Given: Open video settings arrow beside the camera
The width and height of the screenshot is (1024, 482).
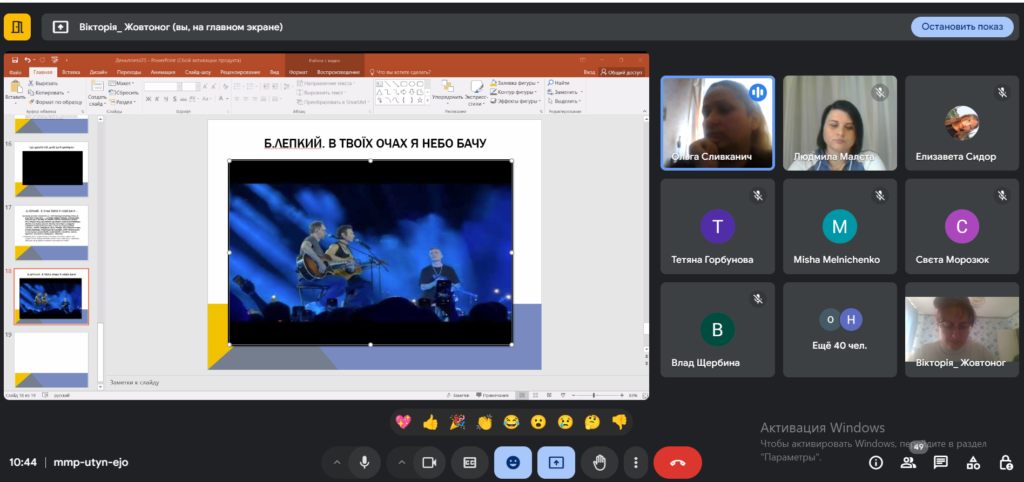Looking at the screenshot, I should pos(402,462).
